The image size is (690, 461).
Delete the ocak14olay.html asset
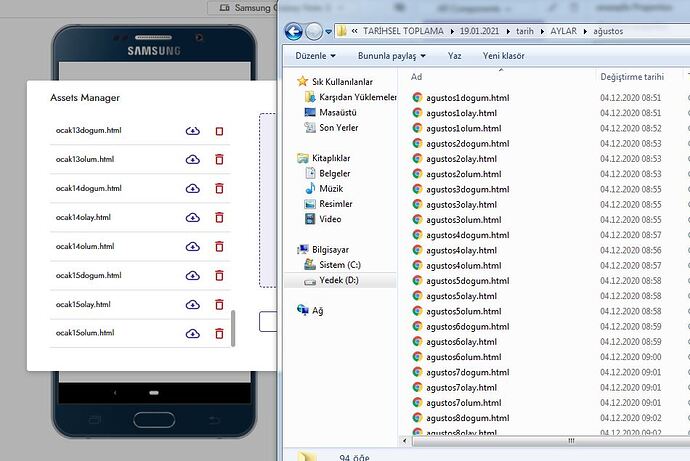(x=219, y=218)
